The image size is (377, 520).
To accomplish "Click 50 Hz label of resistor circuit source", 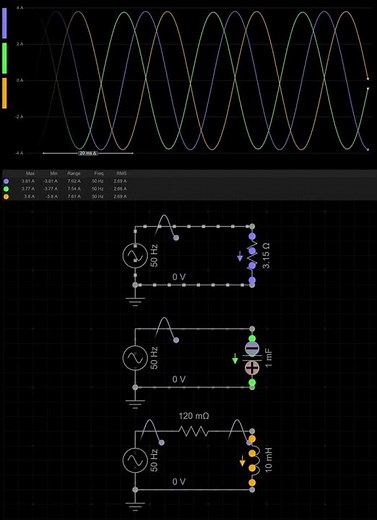I will (154, 256).
